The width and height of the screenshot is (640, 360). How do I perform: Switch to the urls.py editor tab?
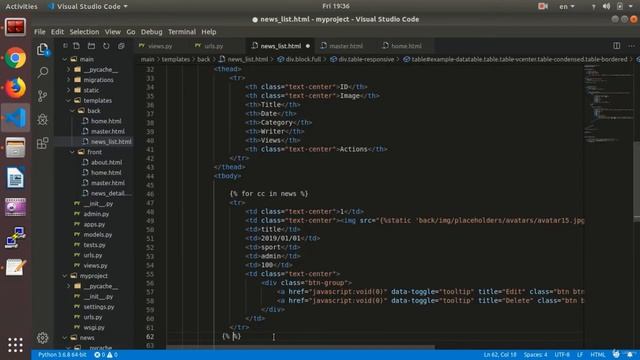point(214,46)
